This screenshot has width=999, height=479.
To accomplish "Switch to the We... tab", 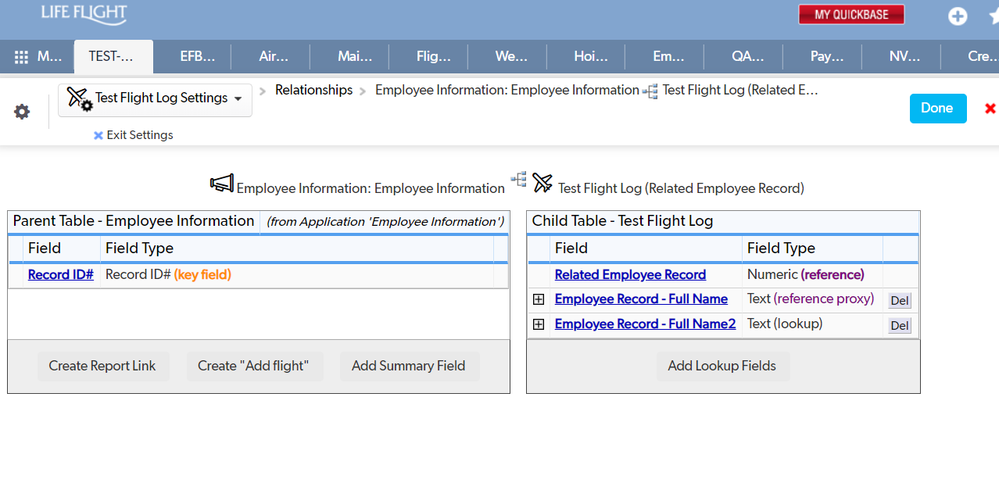I will (x=512, y=57).
